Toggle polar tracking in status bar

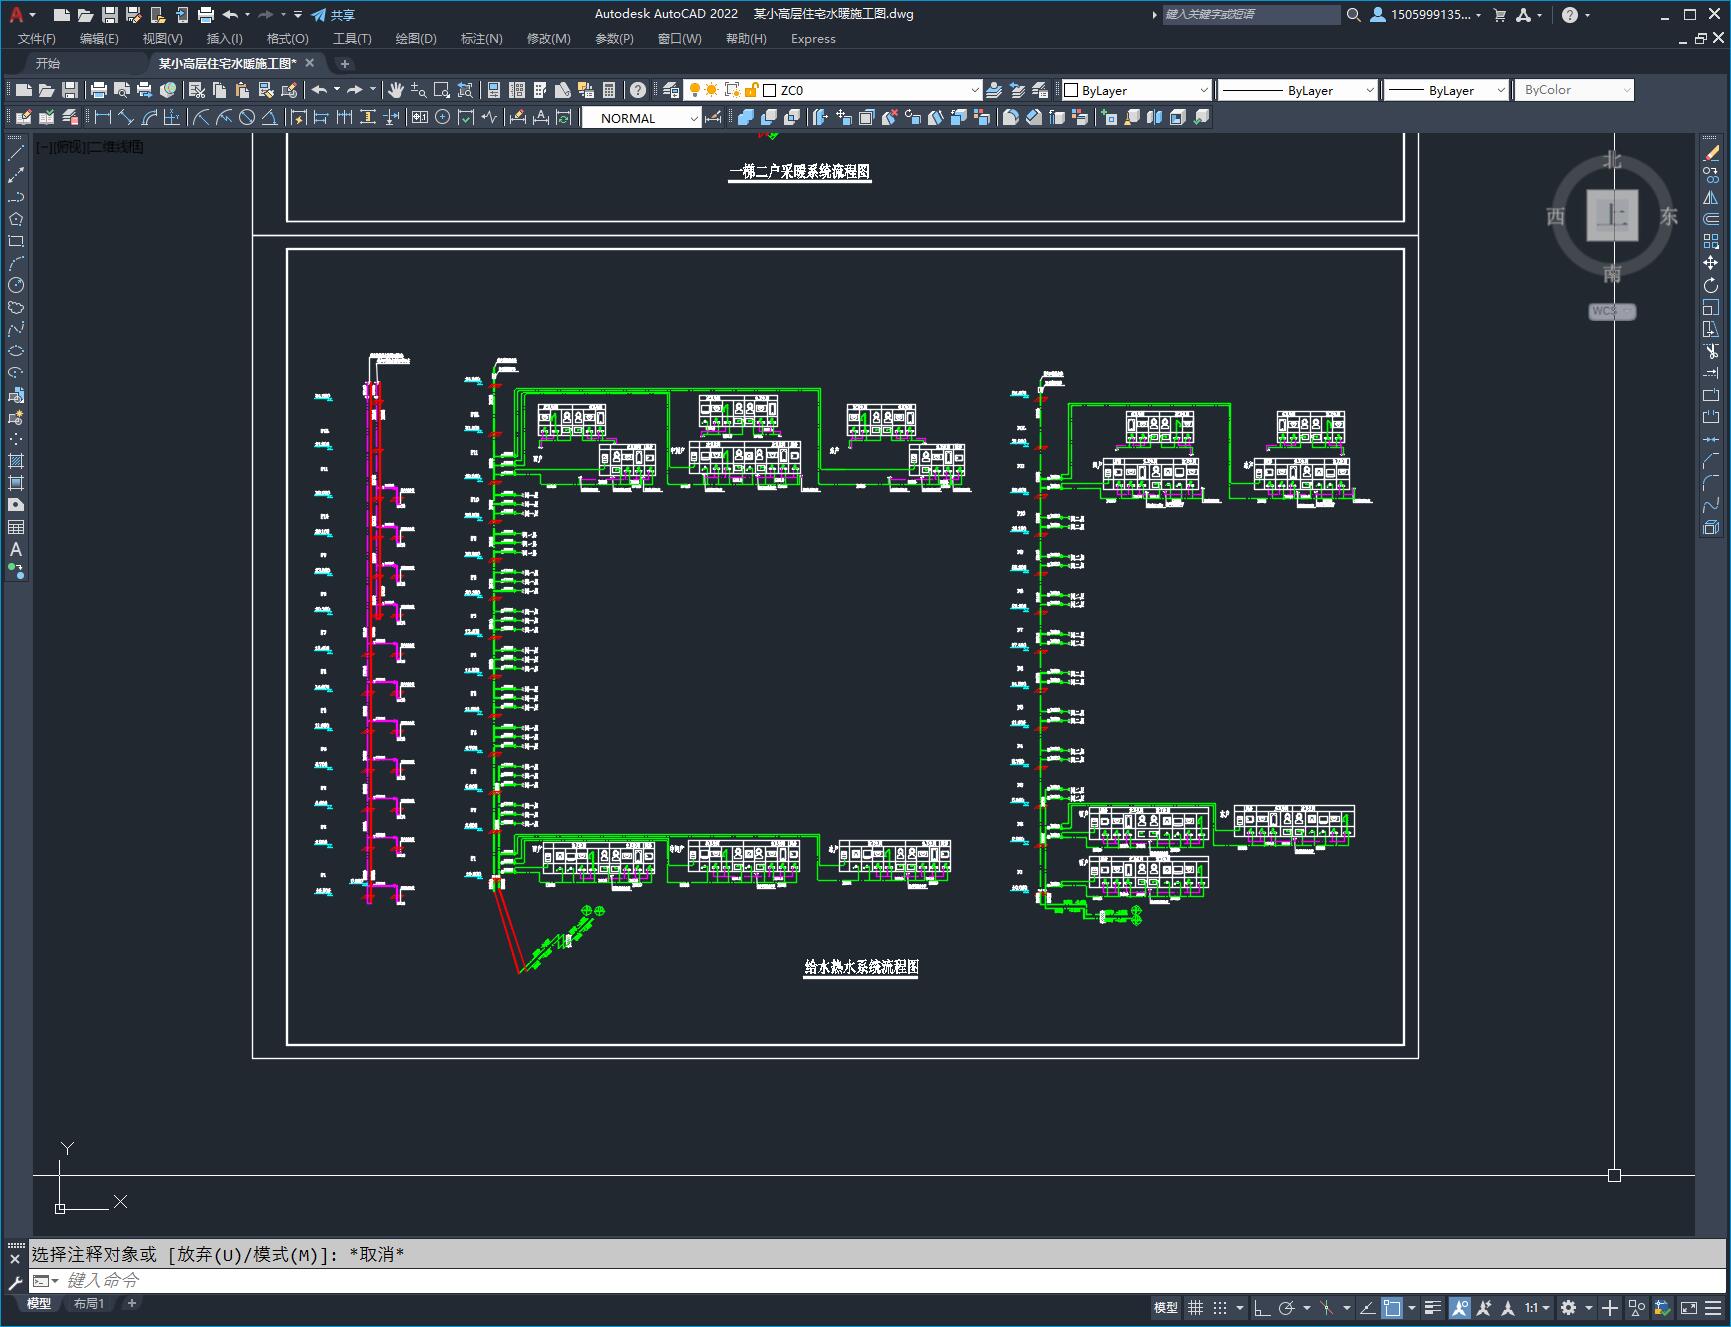1287,1307
